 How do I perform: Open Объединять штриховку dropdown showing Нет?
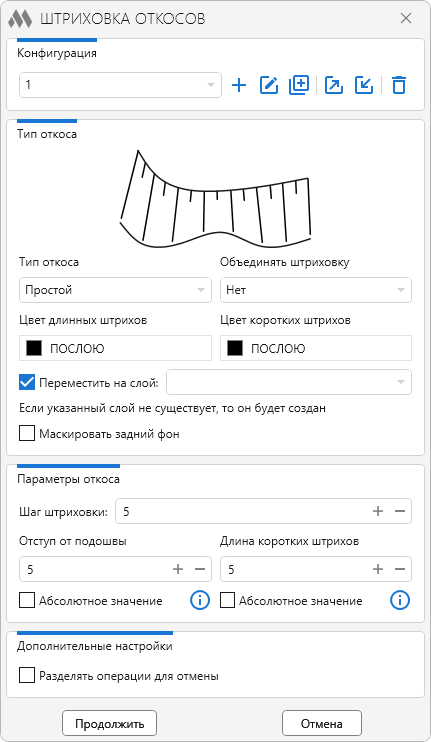click(x=316, y=290)
